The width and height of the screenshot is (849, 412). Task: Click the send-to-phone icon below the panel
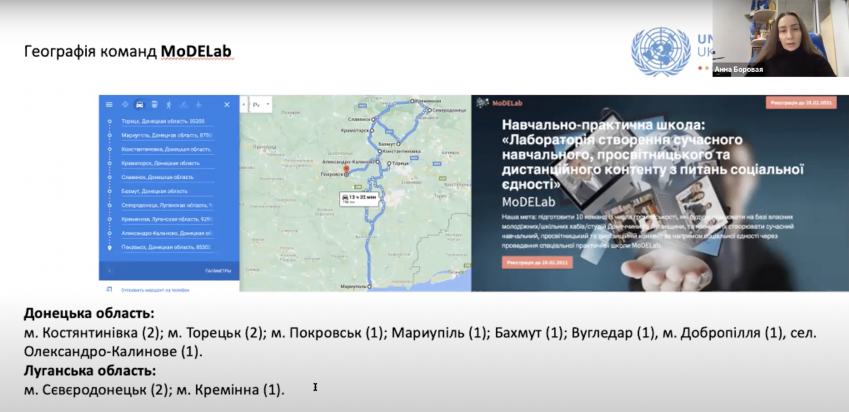coord(109,290)
